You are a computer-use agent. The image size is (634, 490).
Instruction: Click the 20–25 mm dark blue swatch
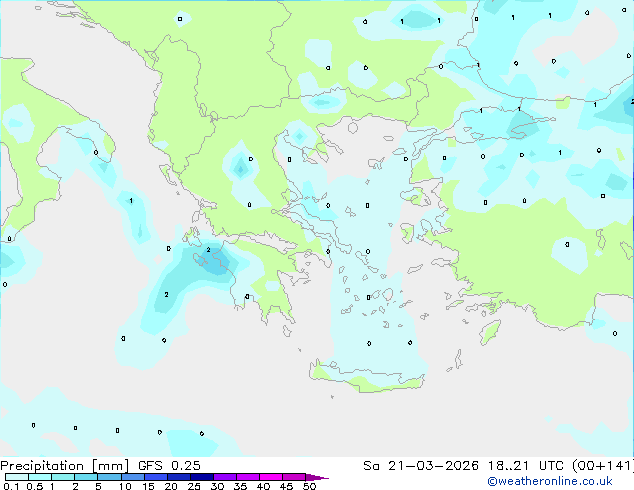pos(178,477)
